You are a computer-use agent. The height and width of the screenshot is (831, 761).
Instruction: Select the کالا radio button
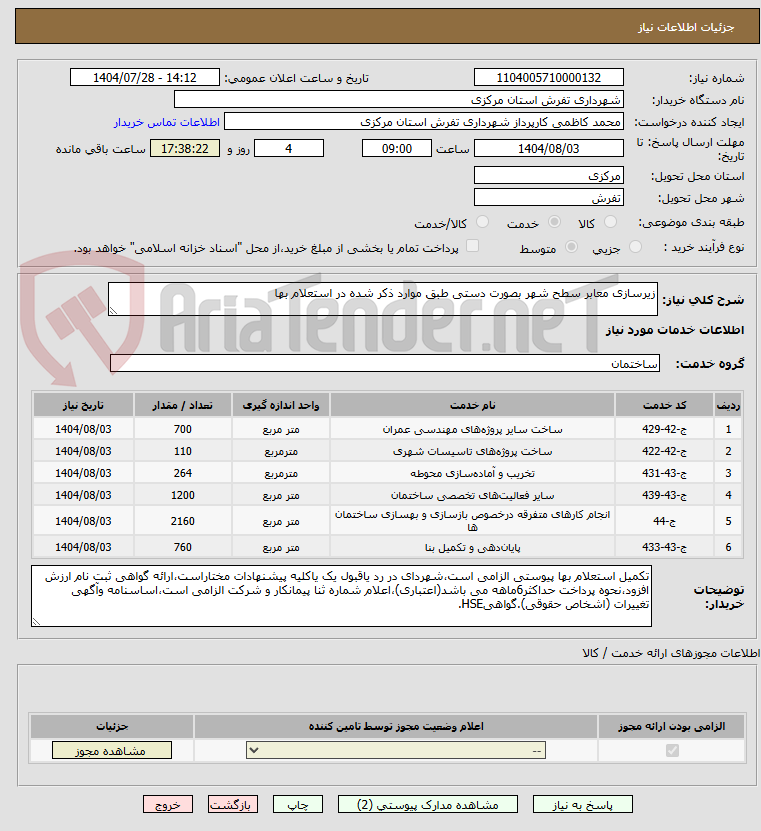[x=610, y=222]
